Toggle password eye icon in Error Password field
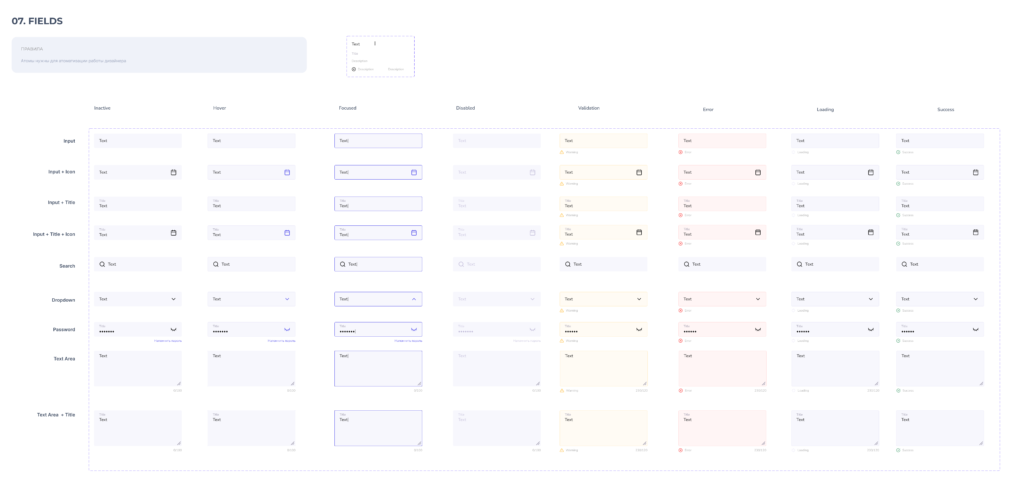 pyautogui.click(x=758, y=329)
